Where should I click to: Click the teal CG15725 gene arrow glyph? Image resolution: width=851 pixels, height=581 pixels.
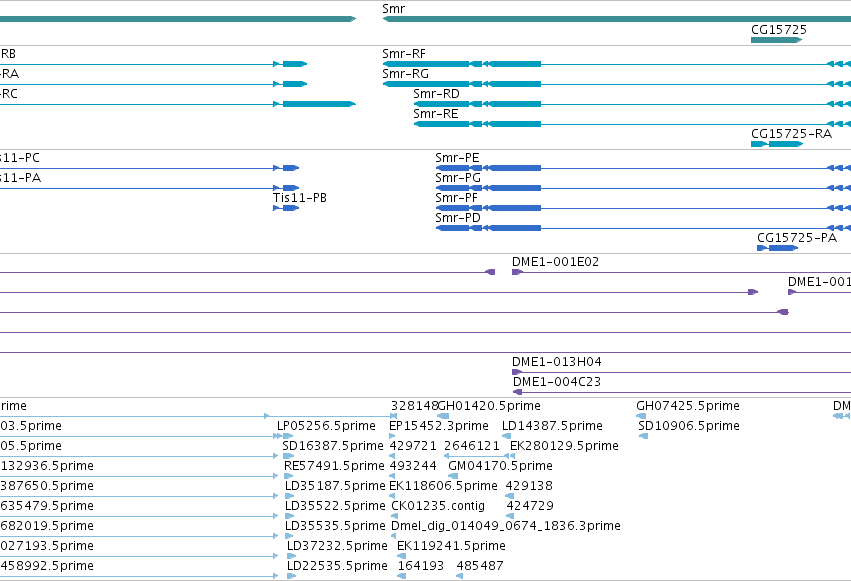777,40
